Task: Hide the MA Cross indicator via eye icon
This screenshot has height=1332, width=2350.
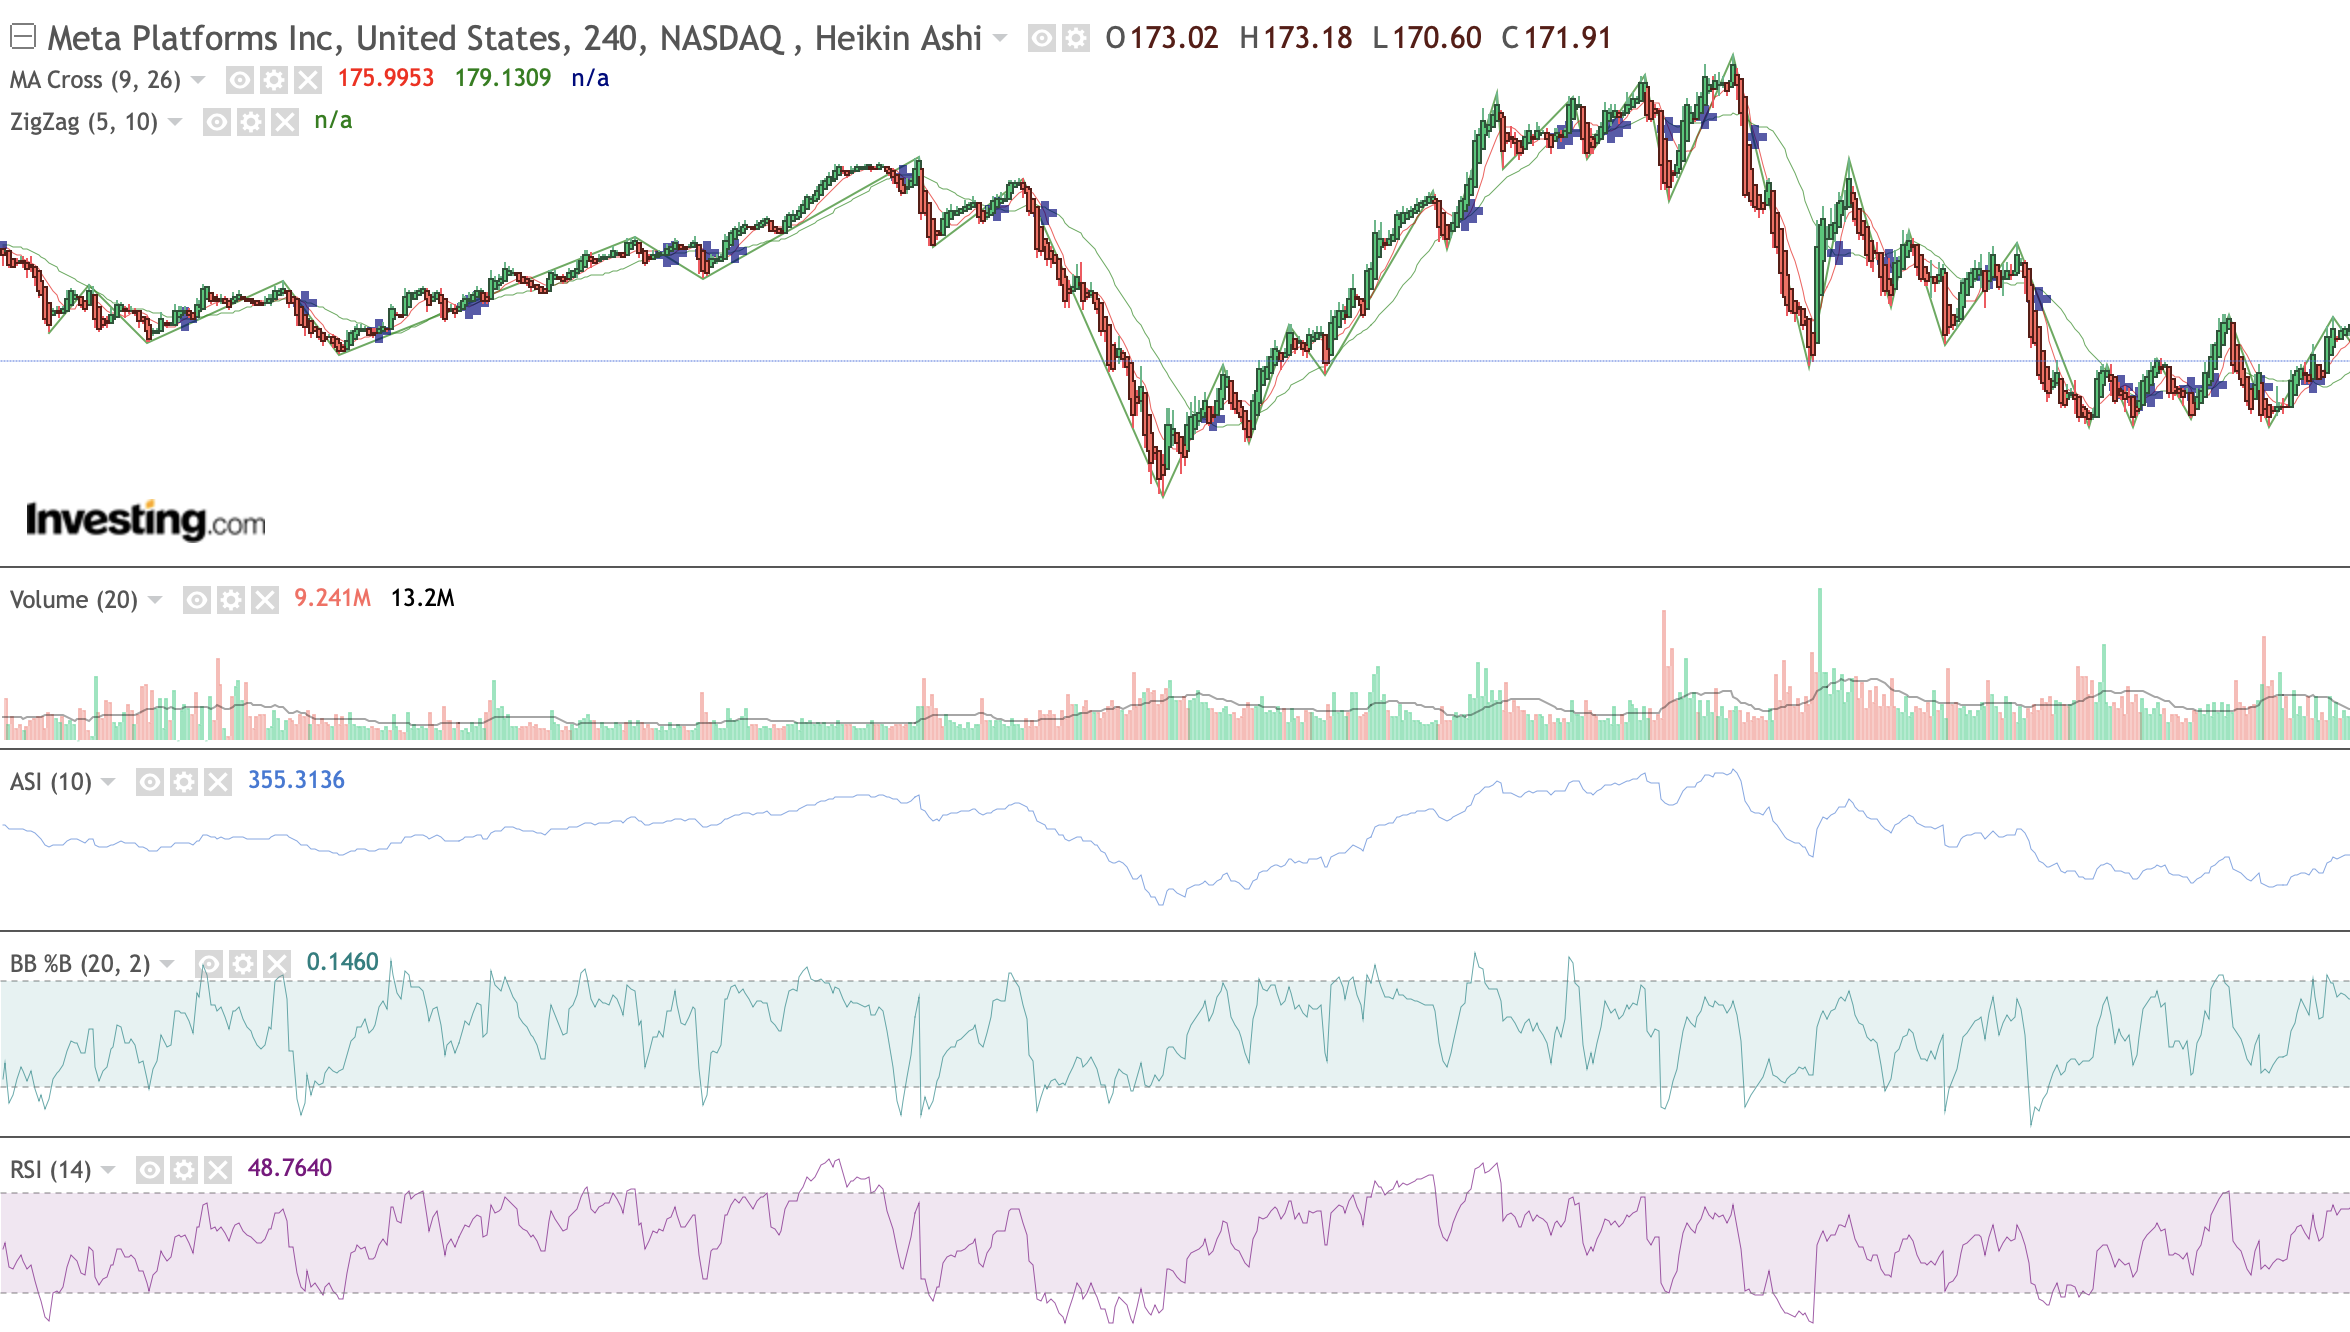Action: point(240,80)
